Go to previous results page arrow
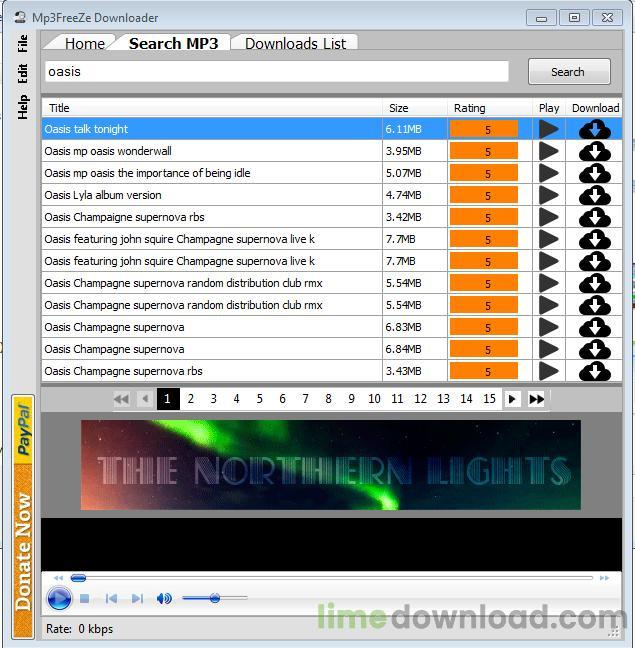Viewport: 635px width, 648px height. 145,399
